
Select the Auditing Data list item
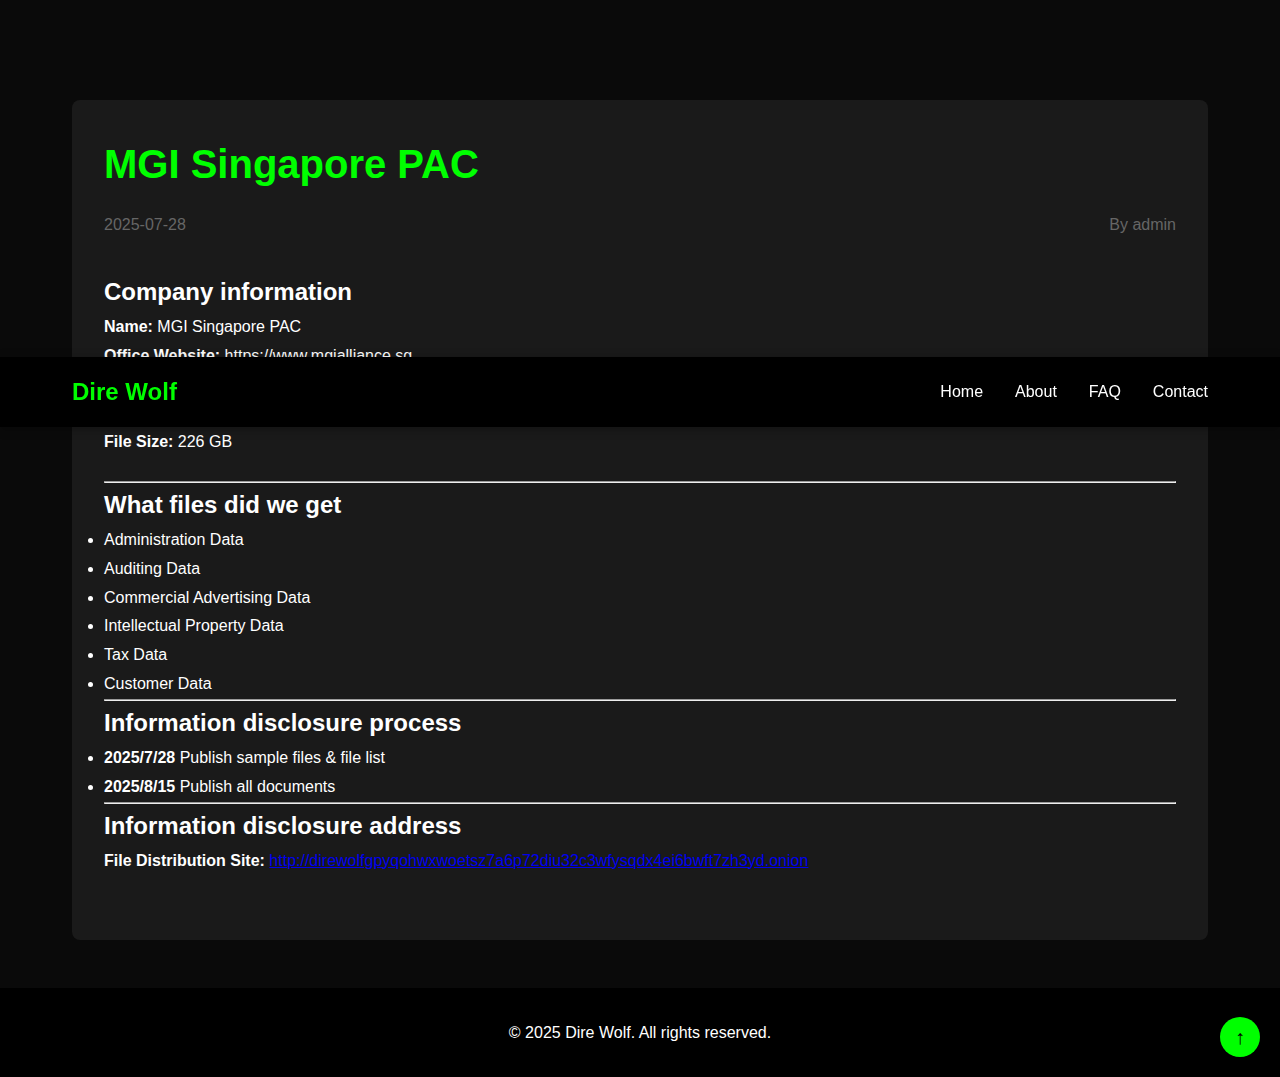click(x=152, y=569)
